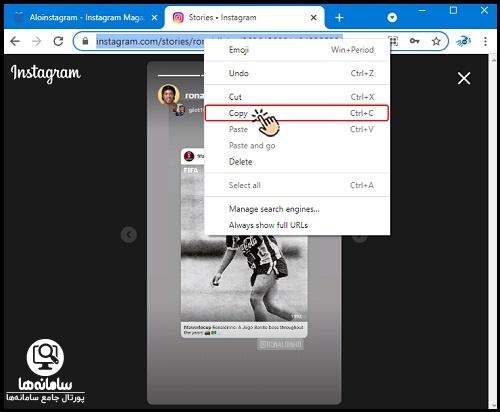This screenshot has width=500, height=412.
Task: Minimize the browser window
Action: pos(422,11)
